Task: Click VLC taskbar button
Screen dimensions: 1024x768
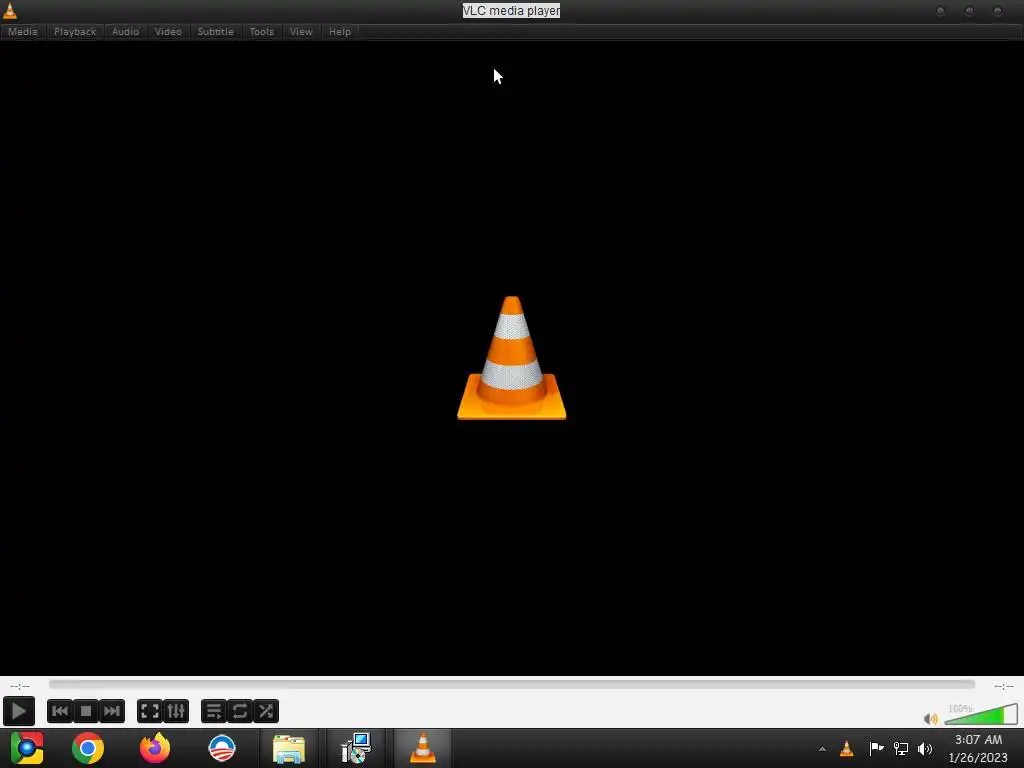Action: click(423, 748)
